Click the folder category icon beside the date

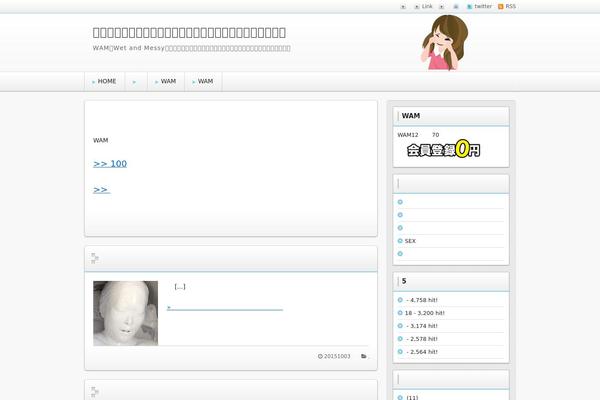tap(364, 356)
